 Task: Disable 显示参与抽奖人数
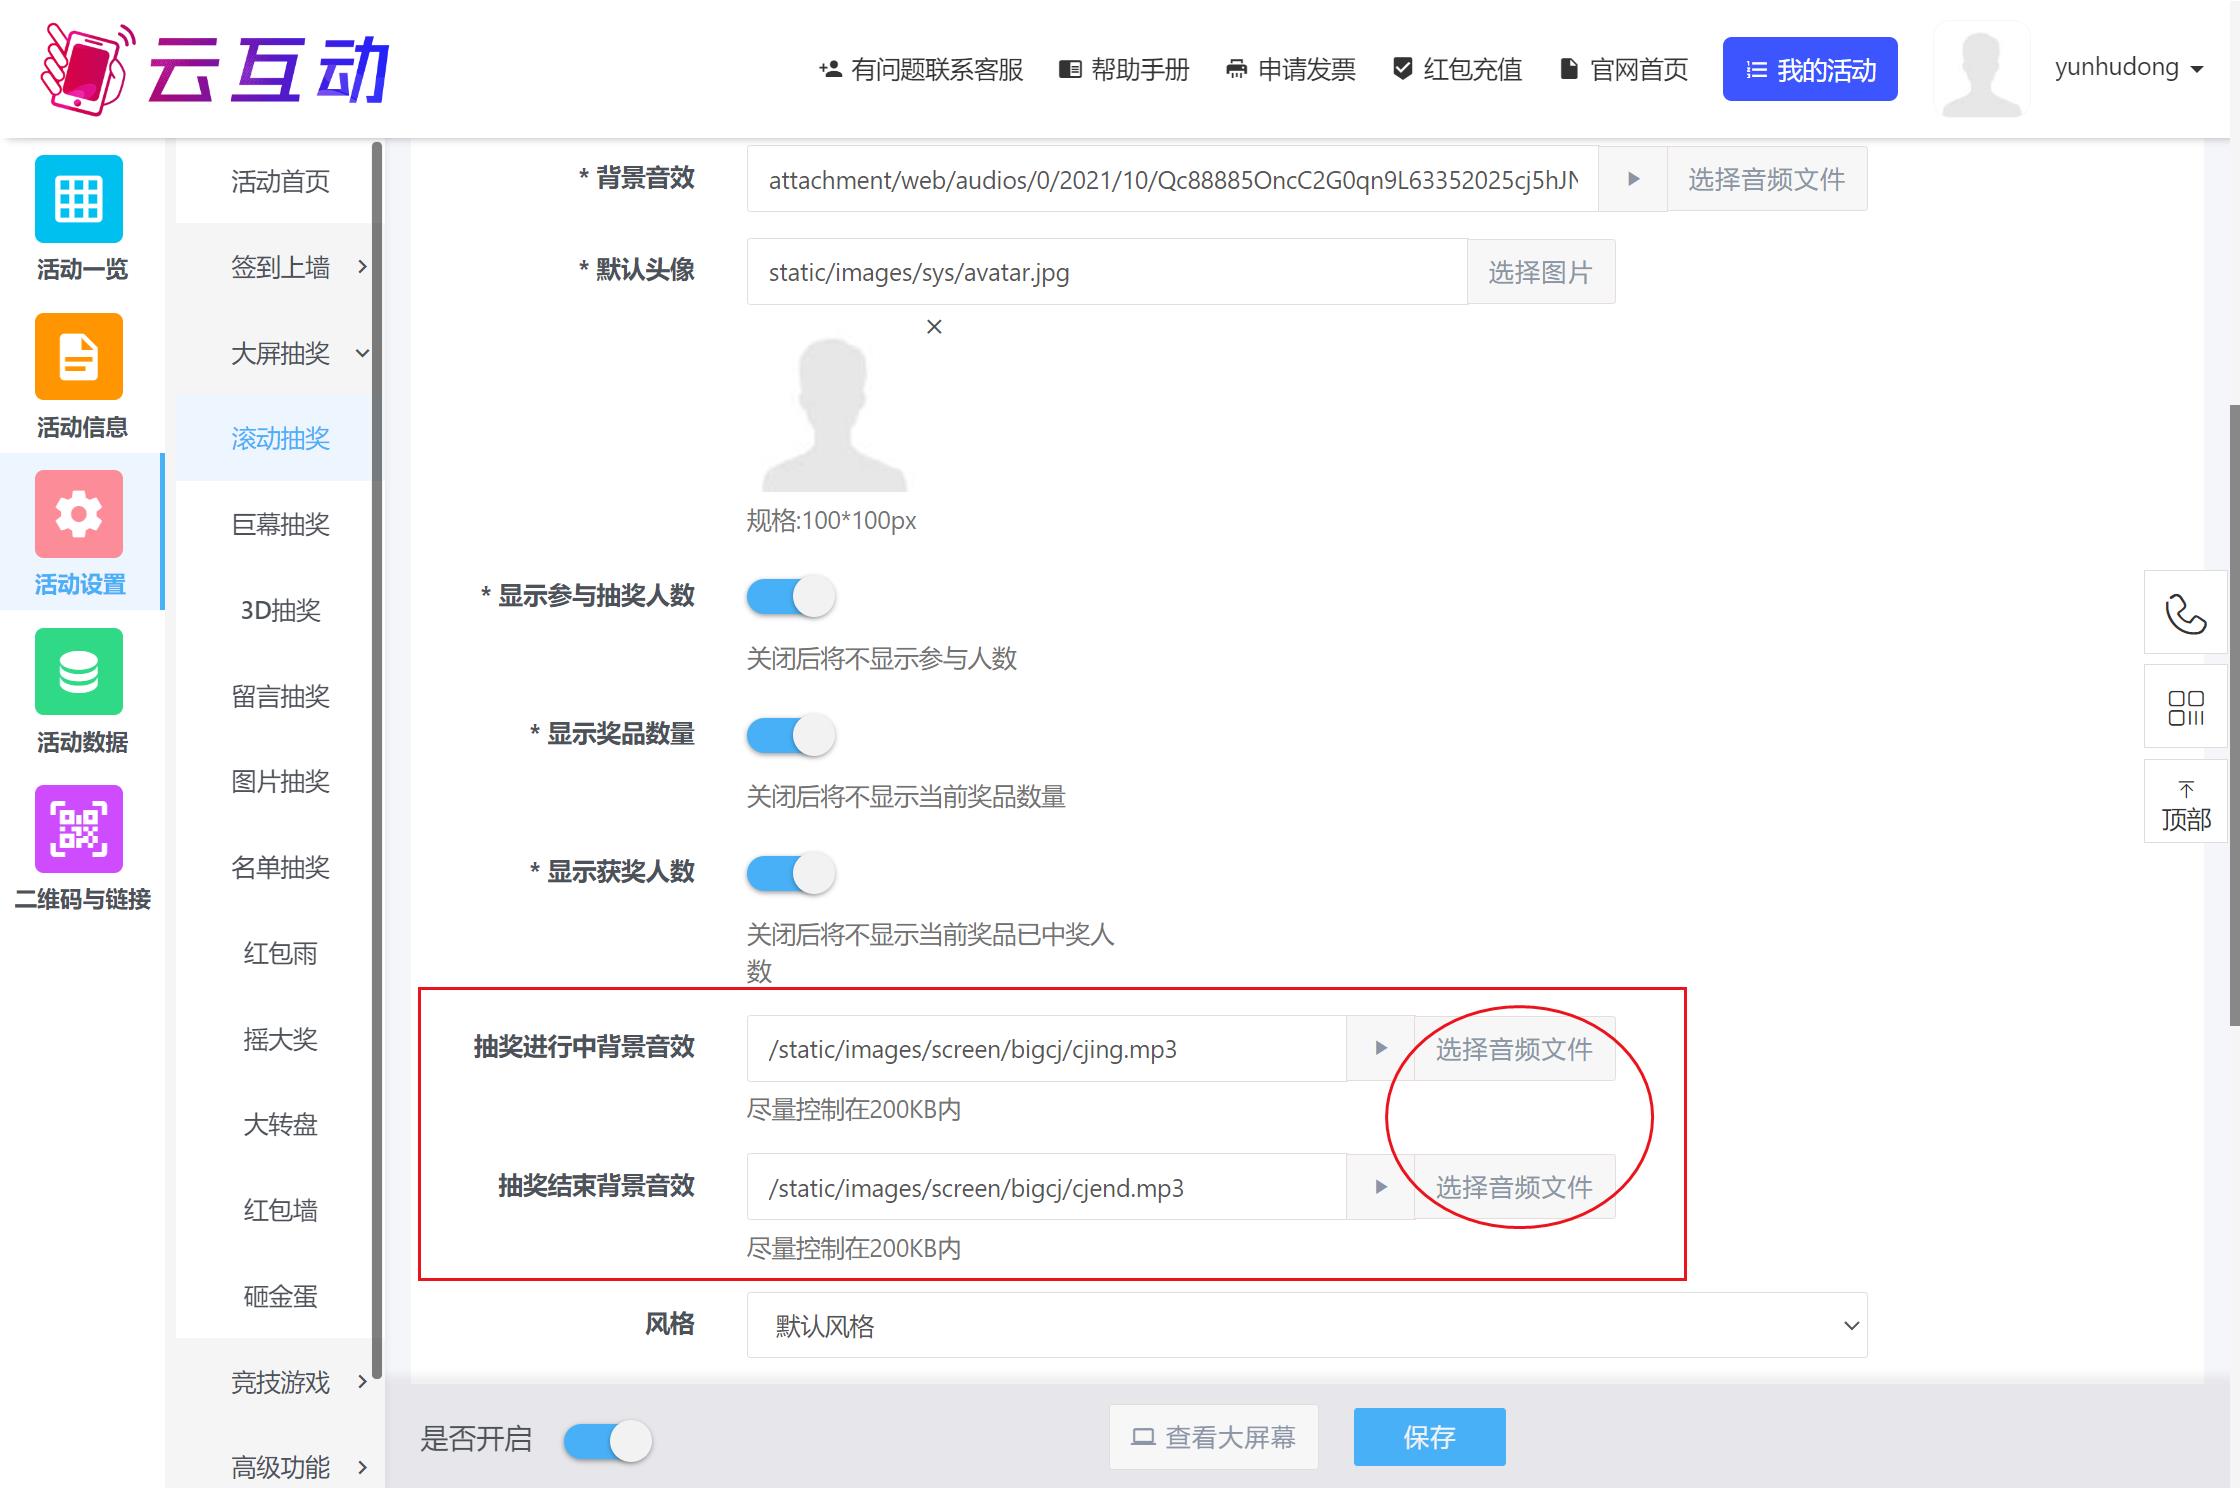[790, 595]
